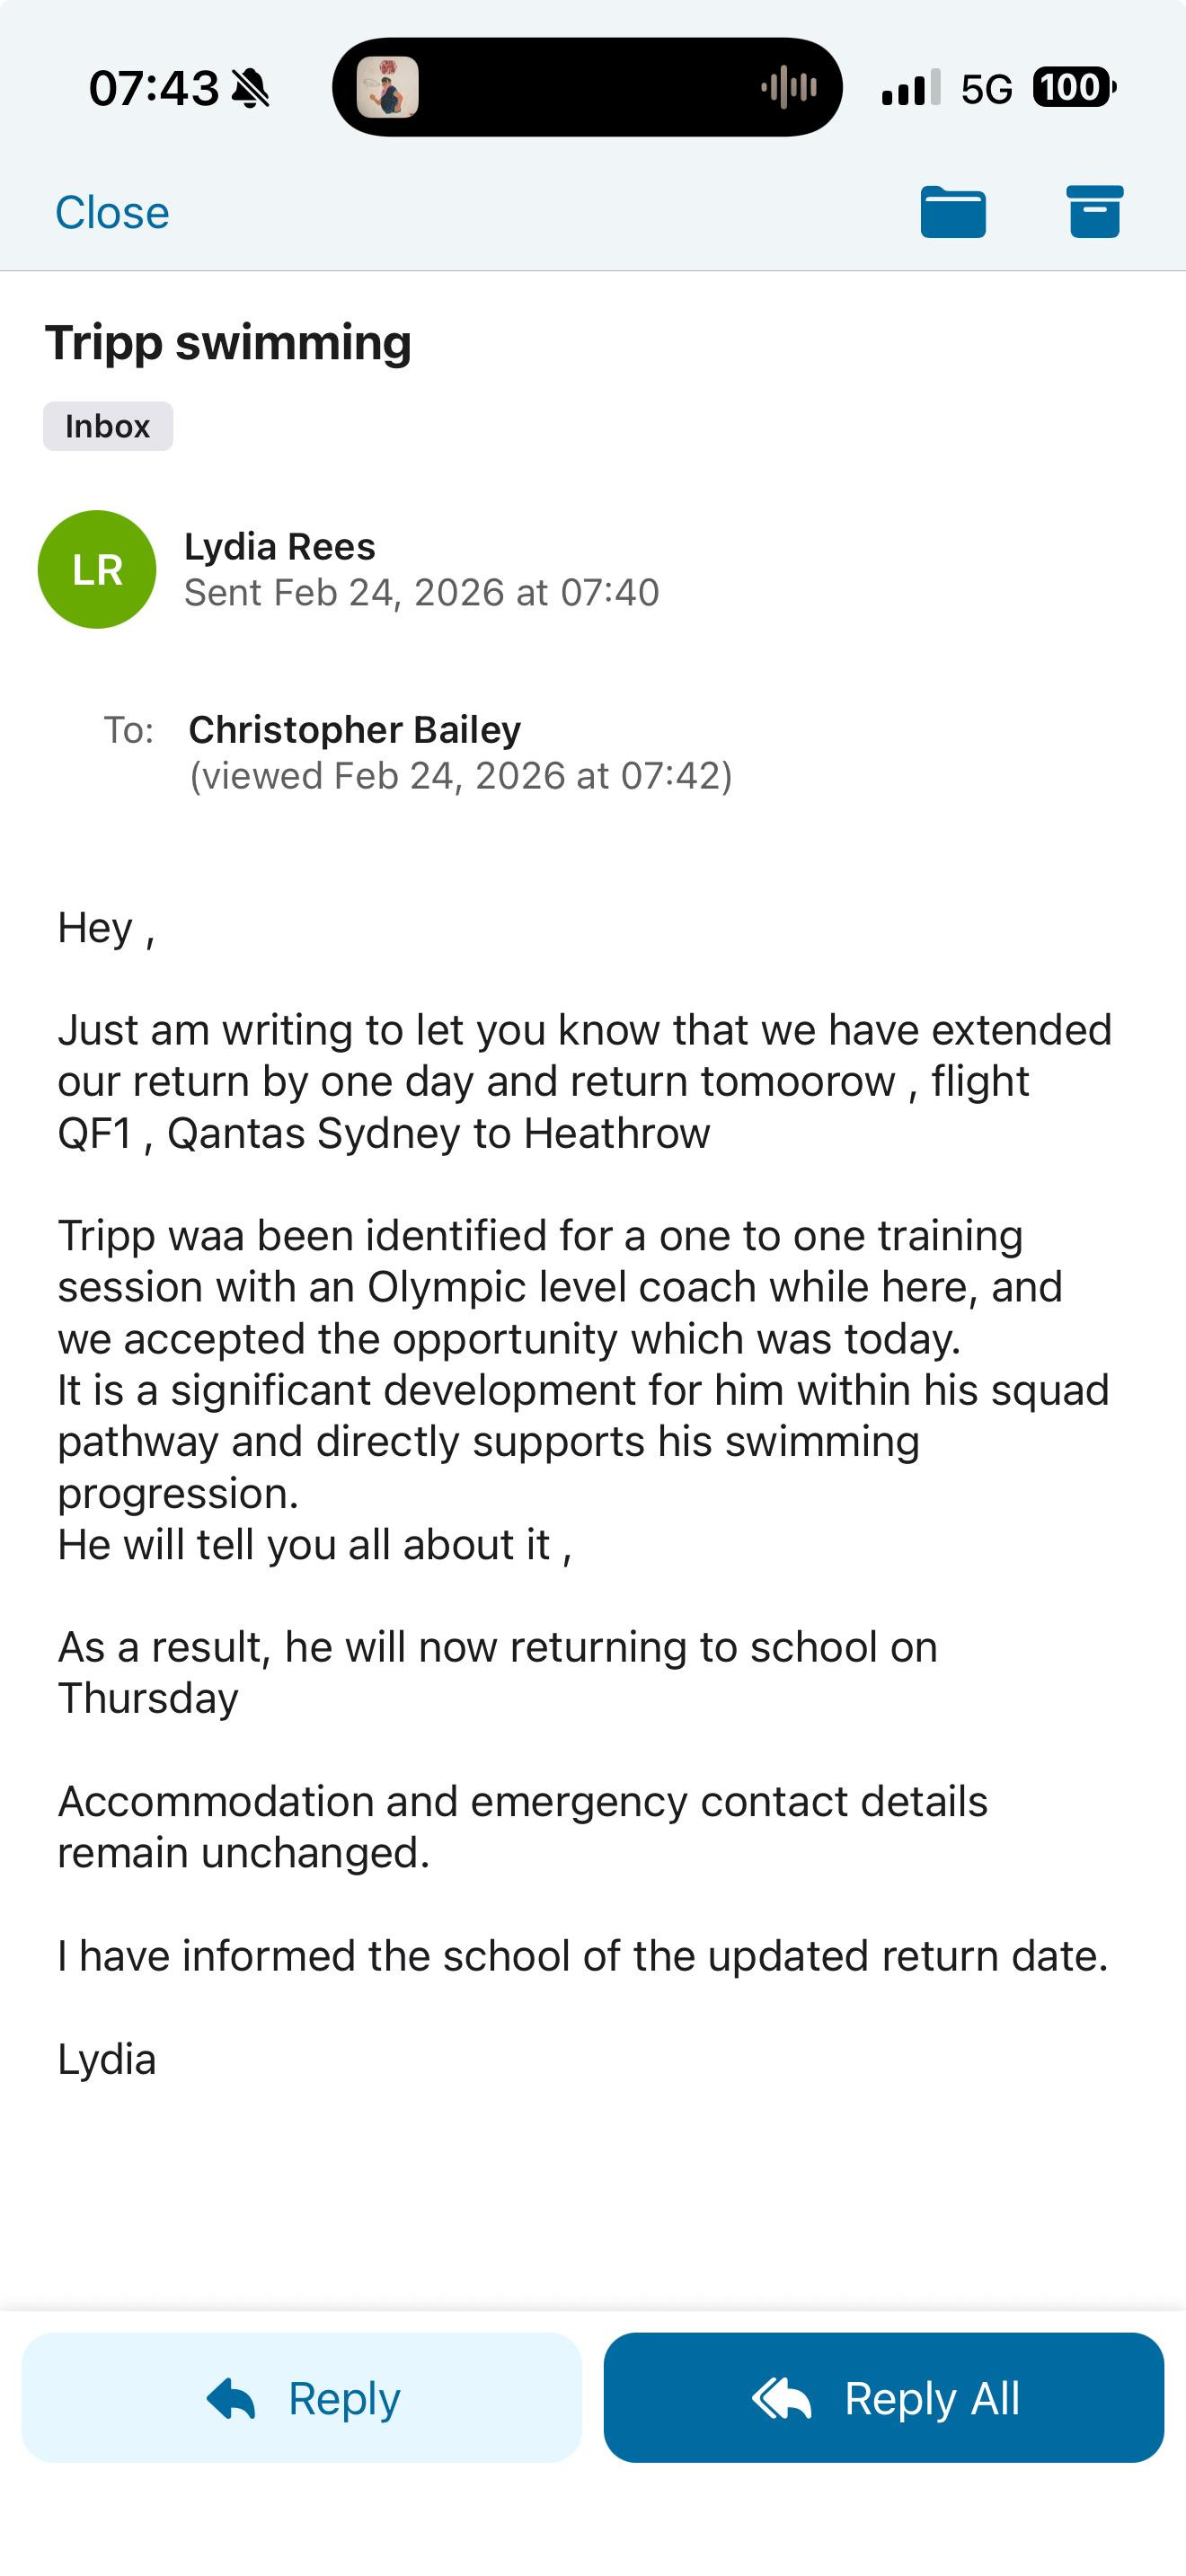Tap the status bar clock
This screenshot has height=2576, width=1186.
153,88
